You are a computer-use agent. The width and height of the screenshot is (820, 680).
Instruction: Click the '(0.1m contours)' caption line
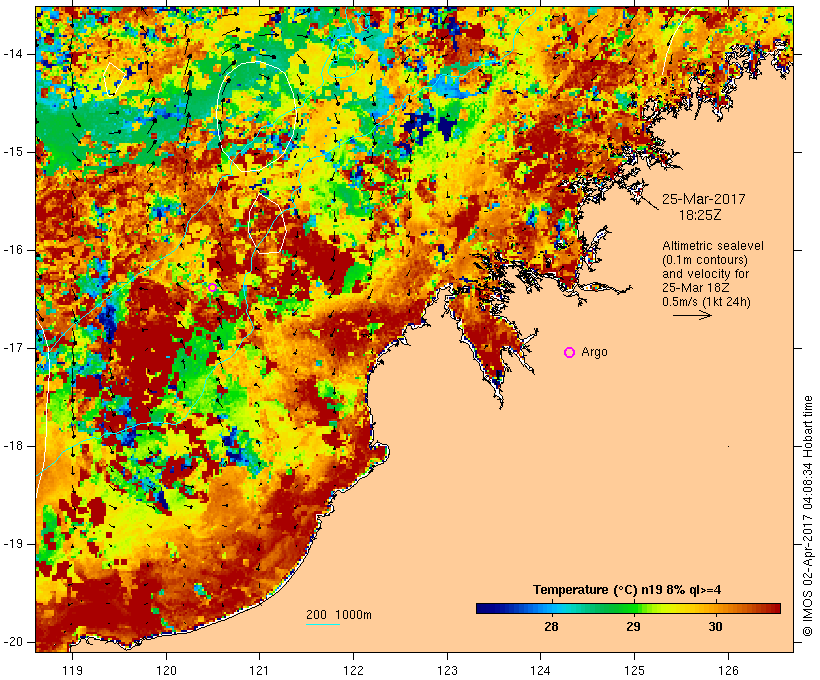click(705, 260)
